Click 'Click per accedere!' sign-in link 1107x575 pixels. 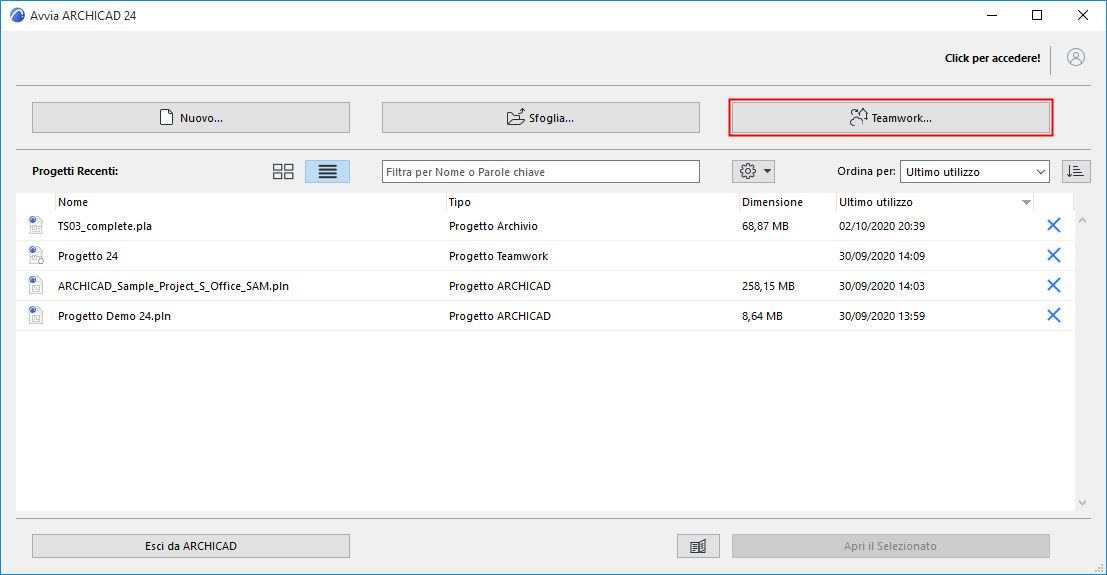(x=992, y=58)
